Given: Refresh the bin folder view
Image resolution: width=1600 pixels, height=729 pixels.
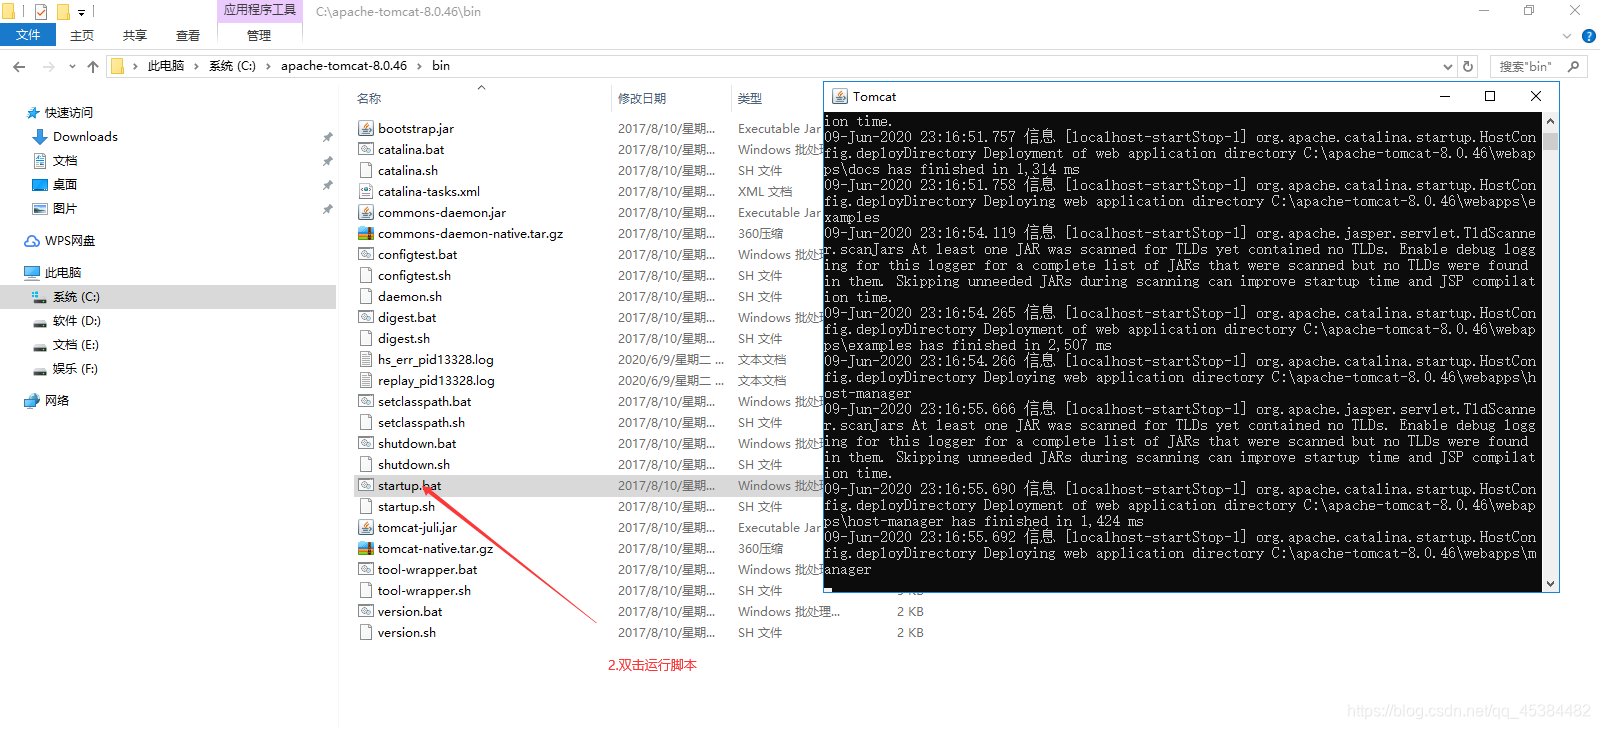Looking at the screenshot, I should 1468,66.
